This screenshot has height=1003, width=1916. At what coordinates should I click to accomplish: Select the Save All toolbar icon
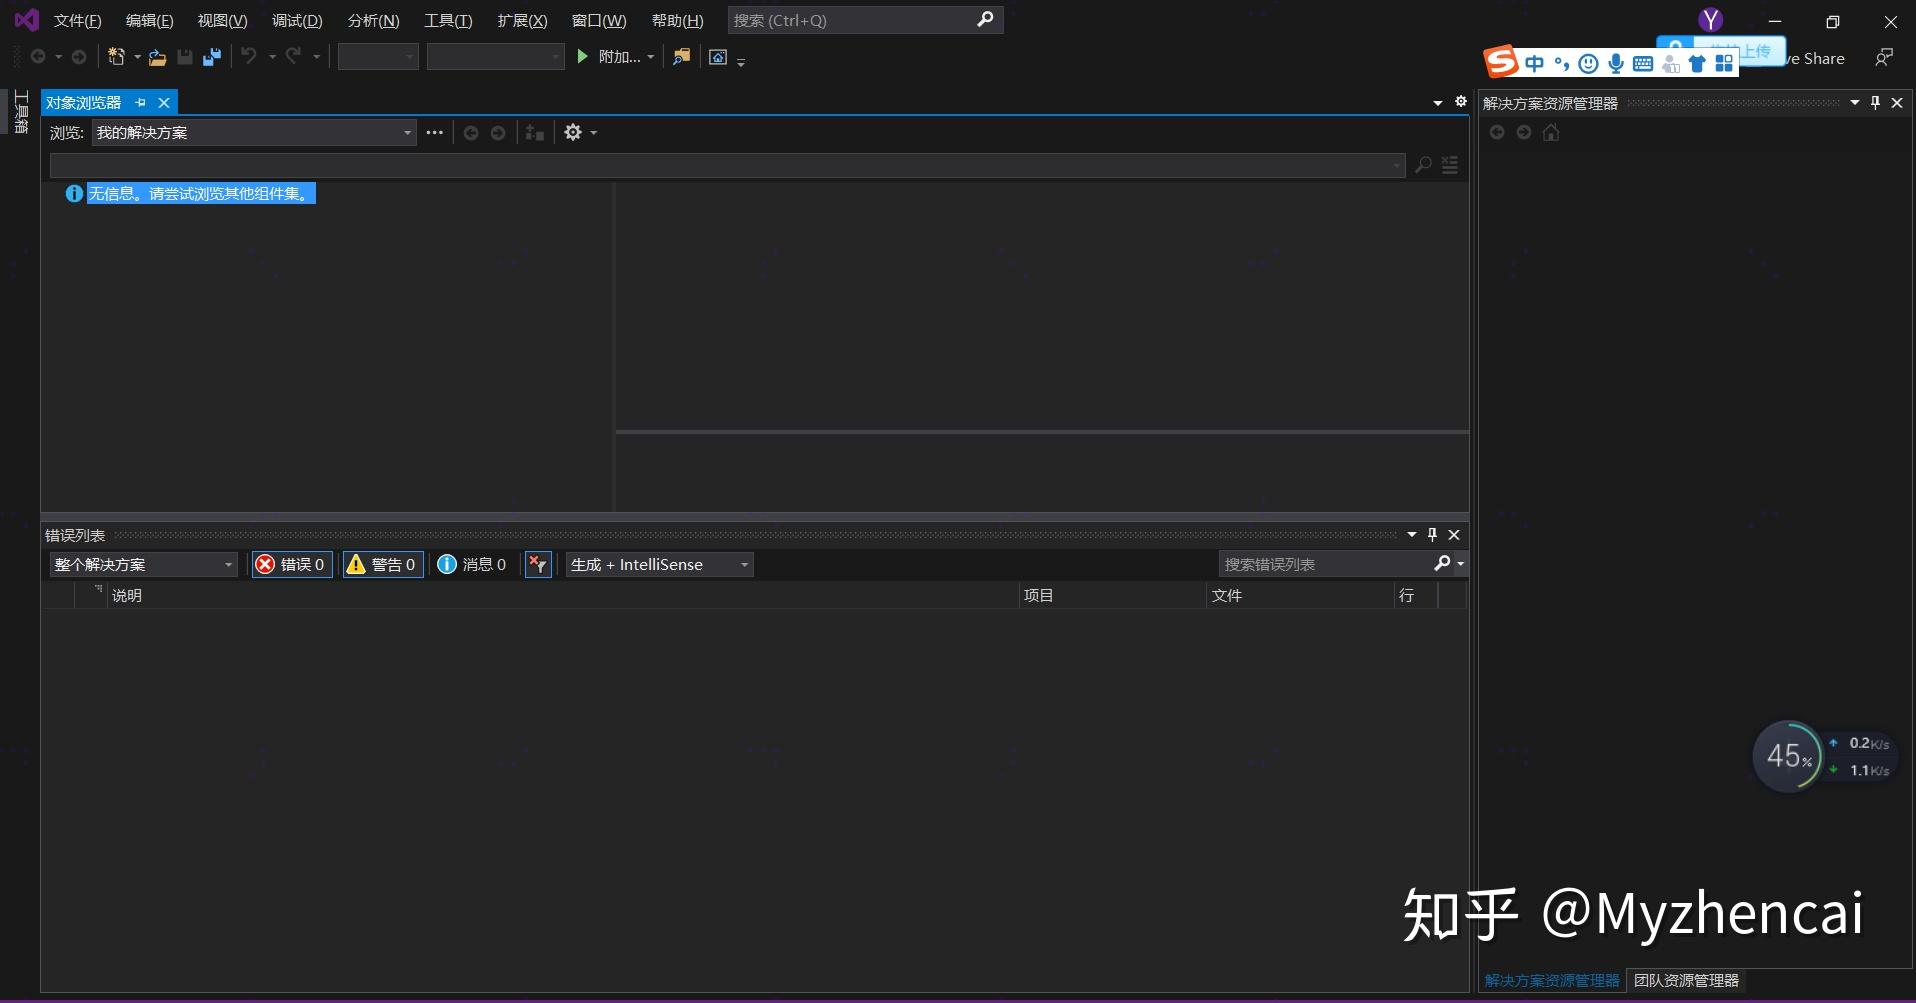click(211, 57)
